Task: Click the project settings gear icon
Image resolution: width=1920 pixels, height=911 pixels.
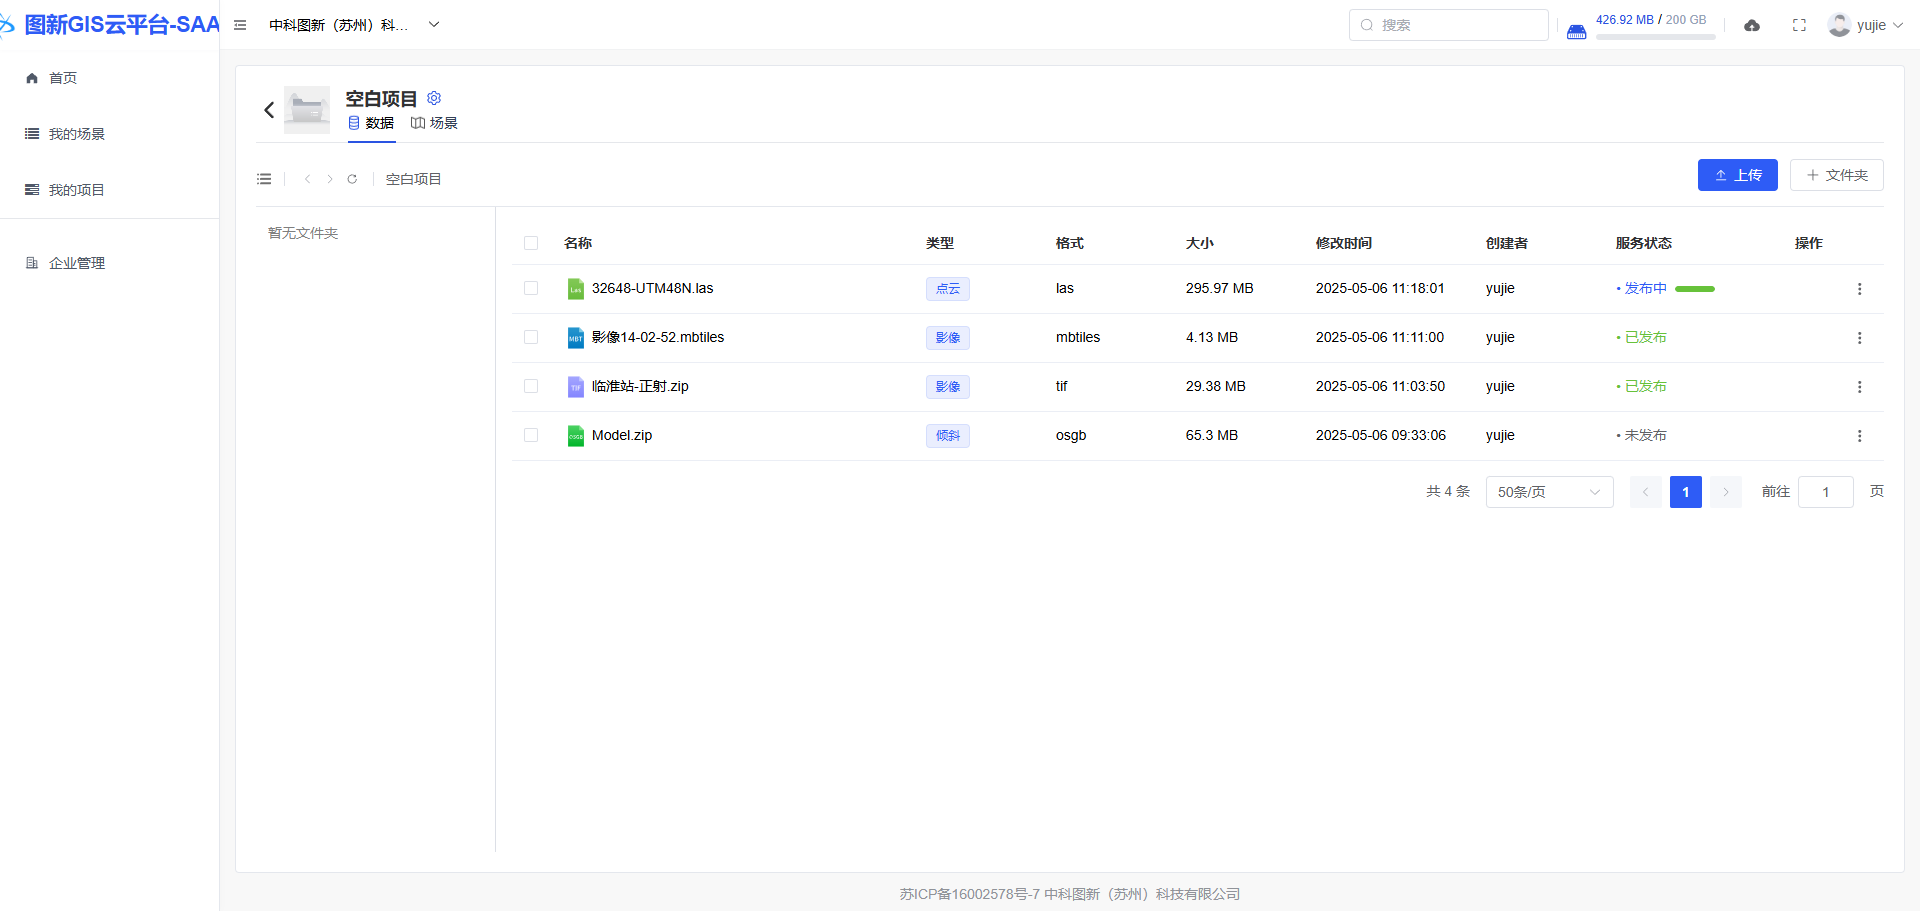Action: click(x=434, y=98)
